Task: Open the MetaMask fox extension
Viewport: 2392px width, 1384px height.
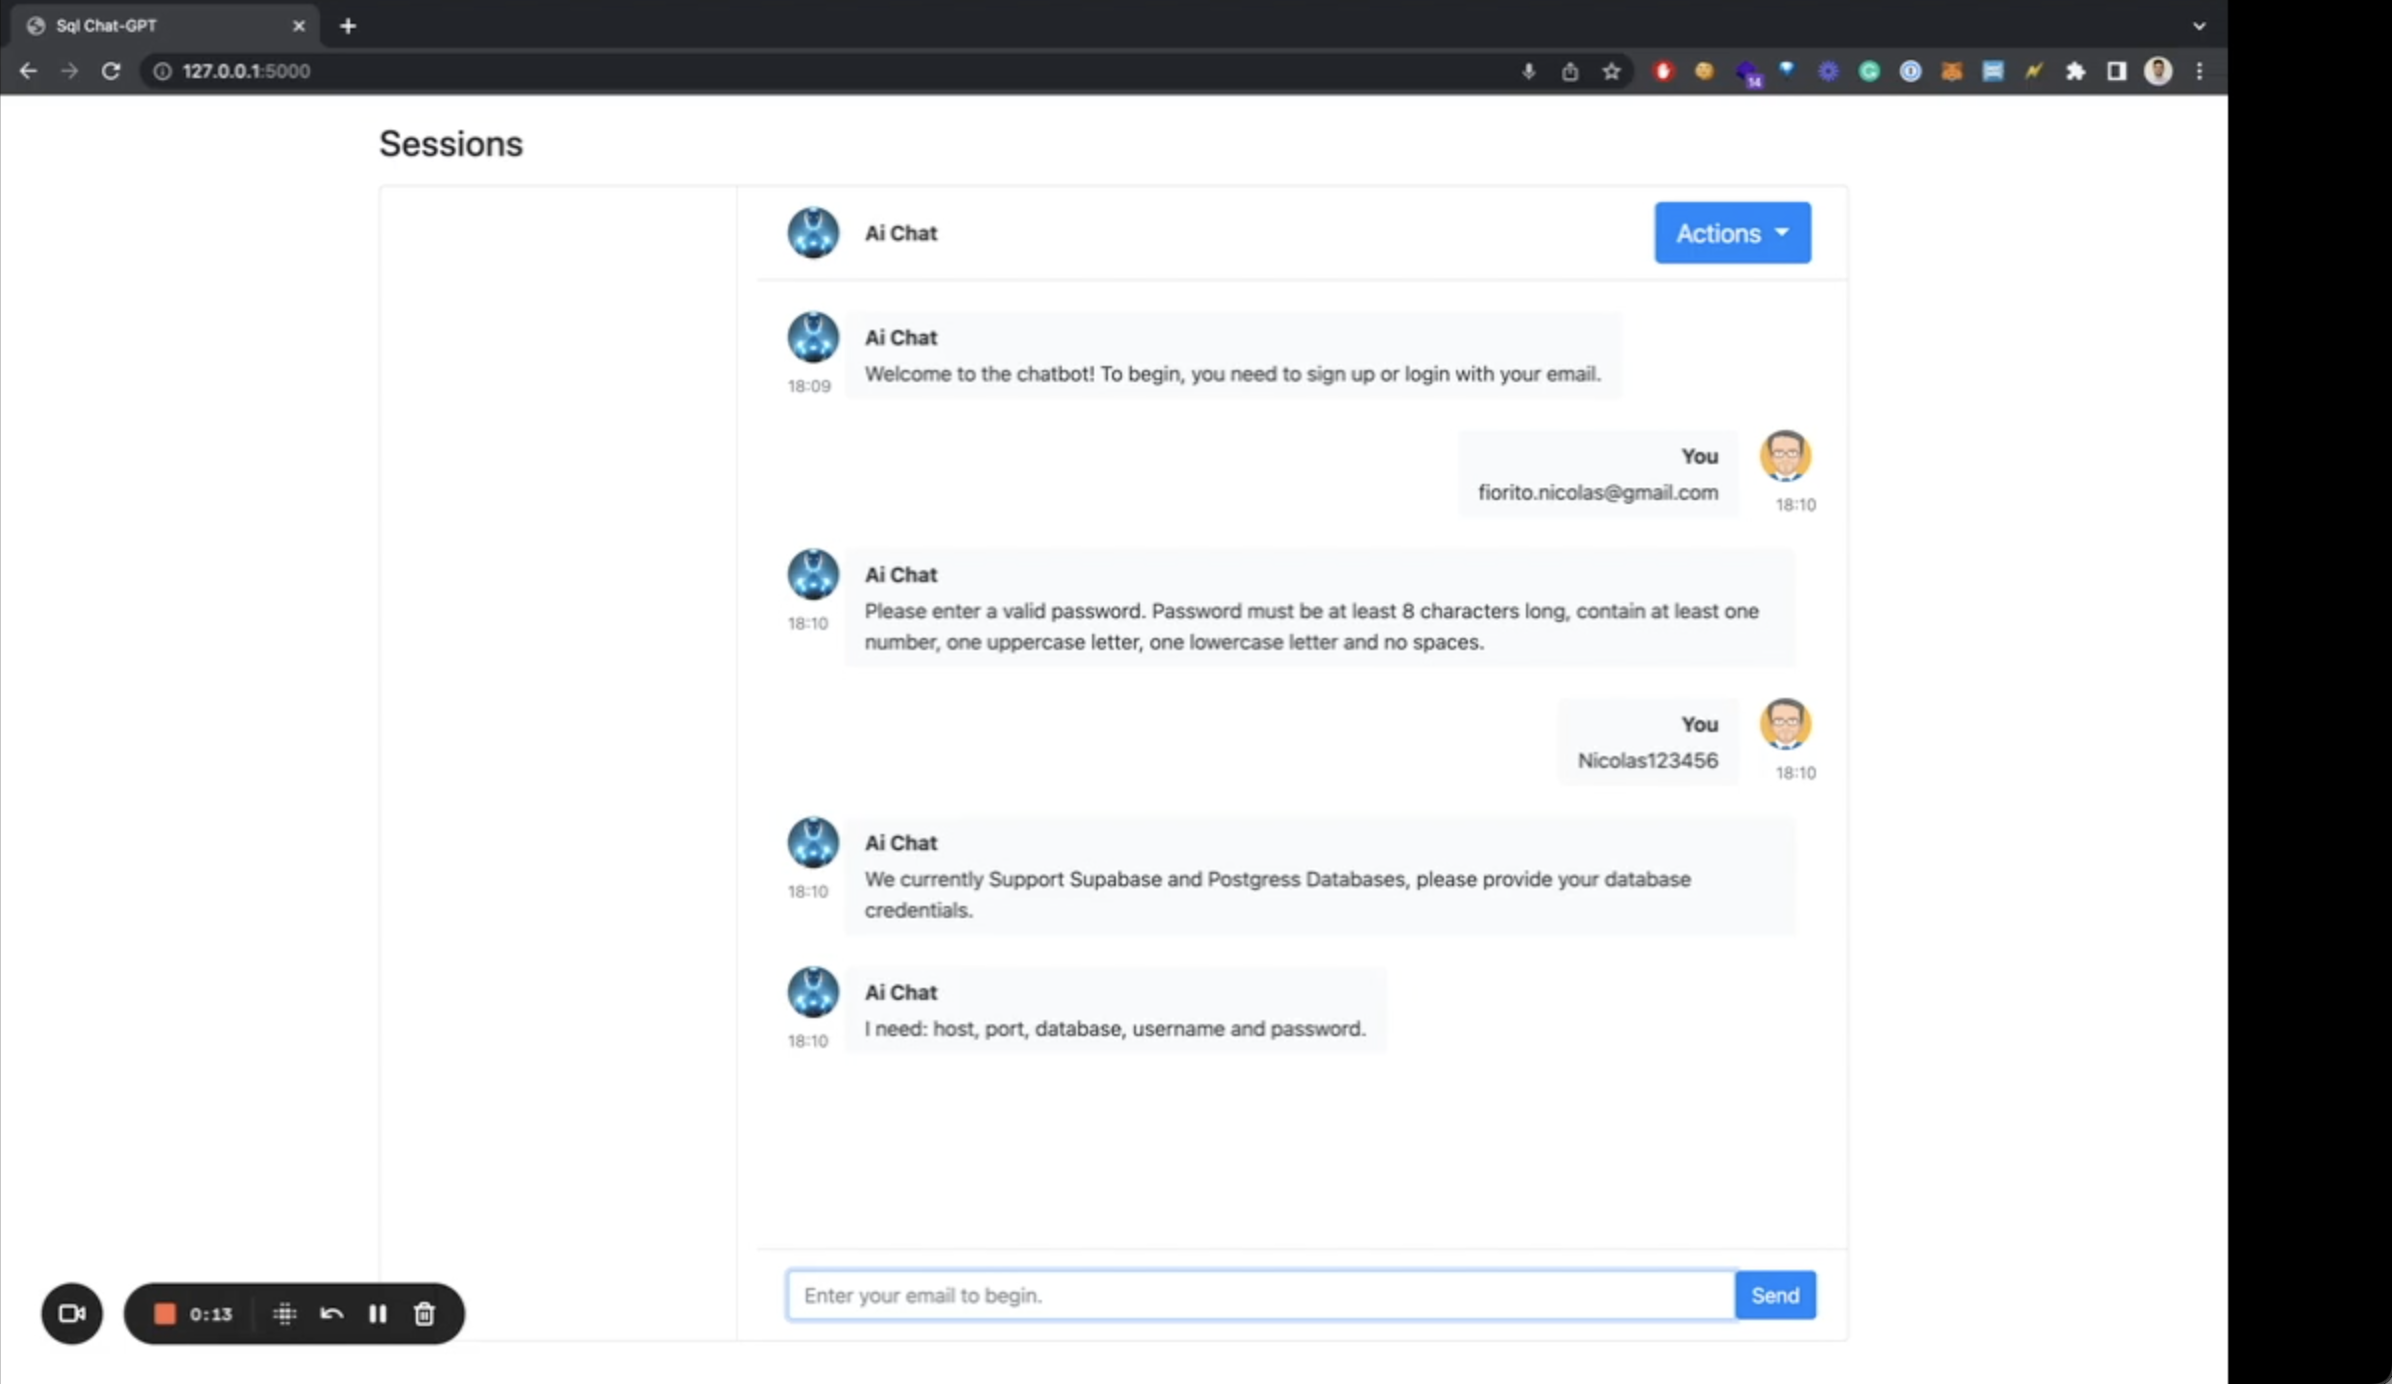Action: [1951, 71]
